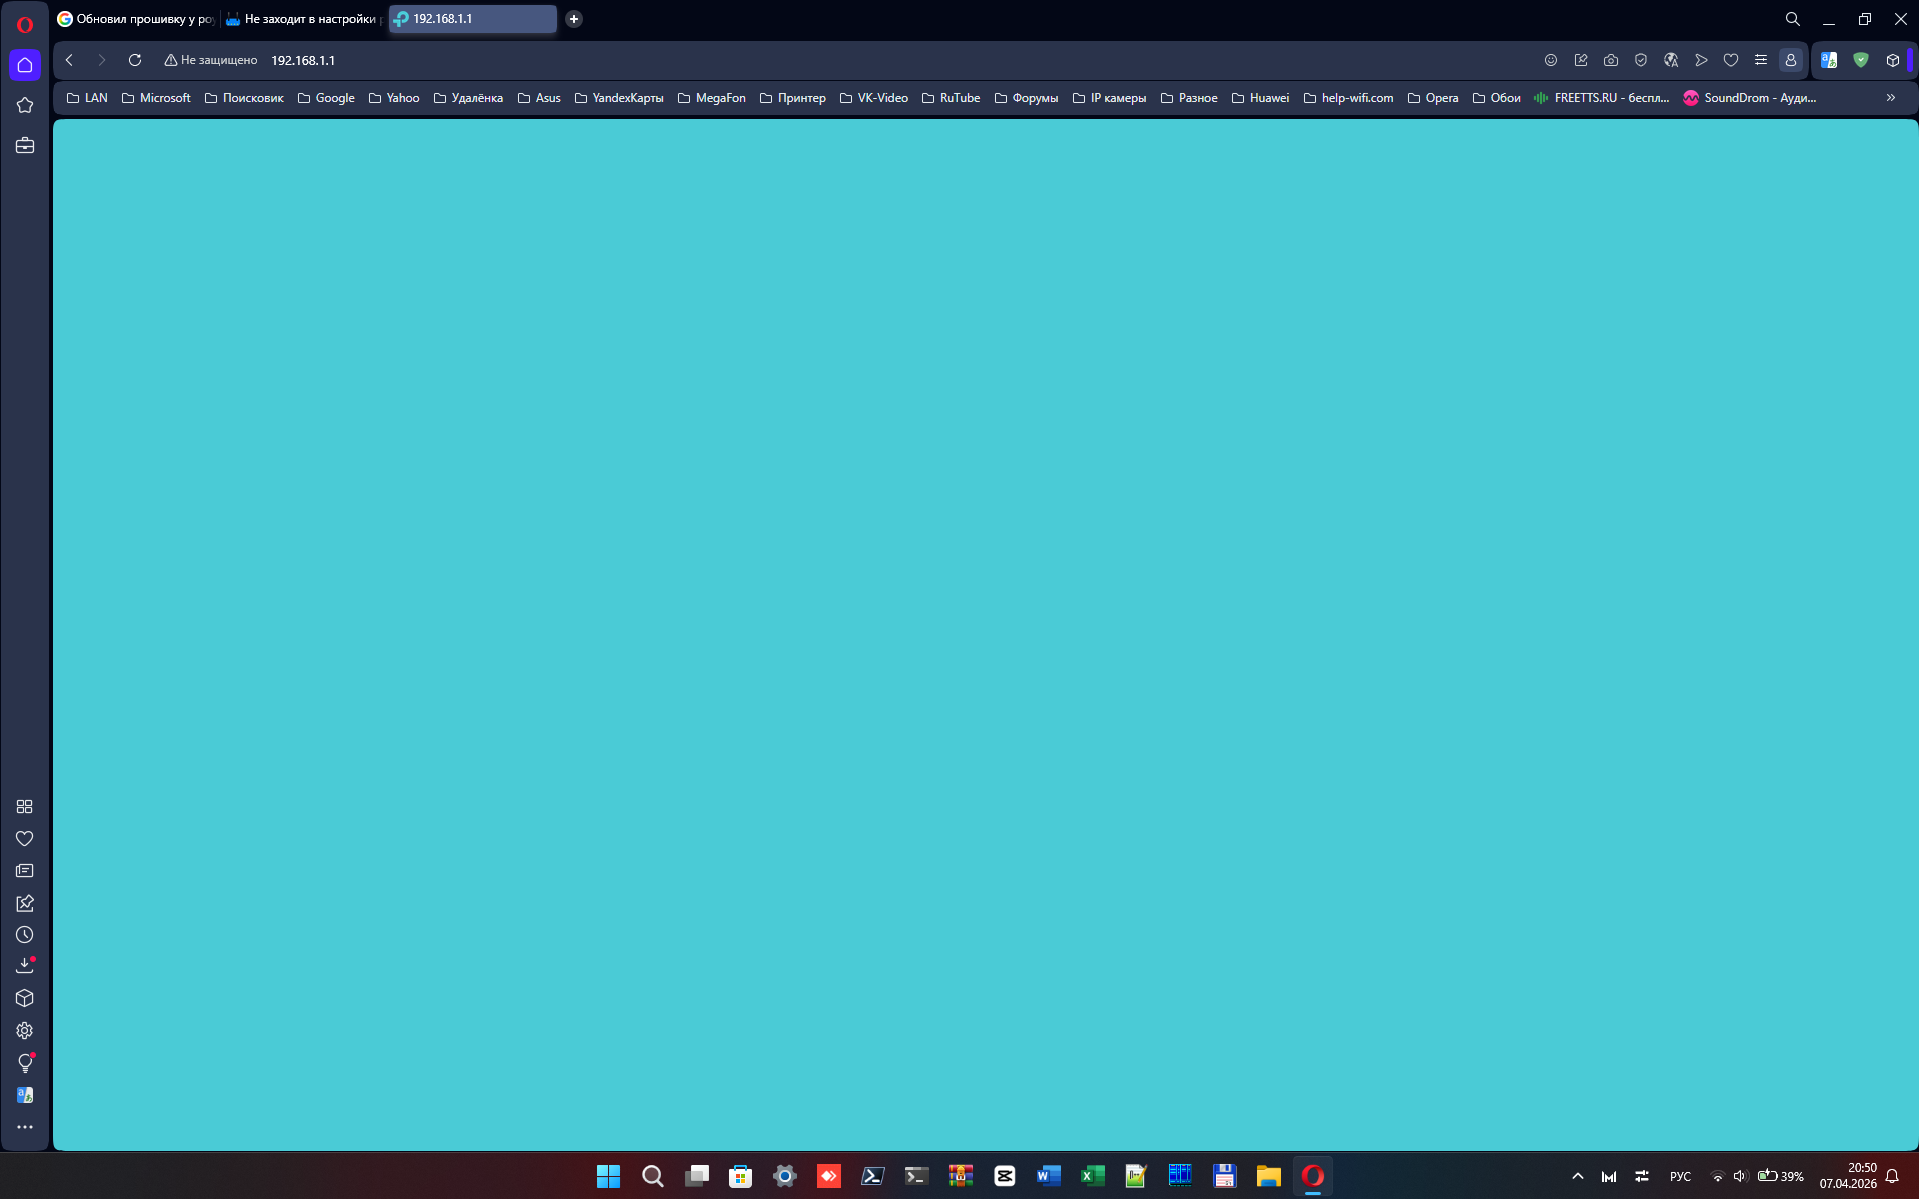
Task: Open Opera sidebar Settings gear
Action: pyautogui.click(x=25, y=1031)
